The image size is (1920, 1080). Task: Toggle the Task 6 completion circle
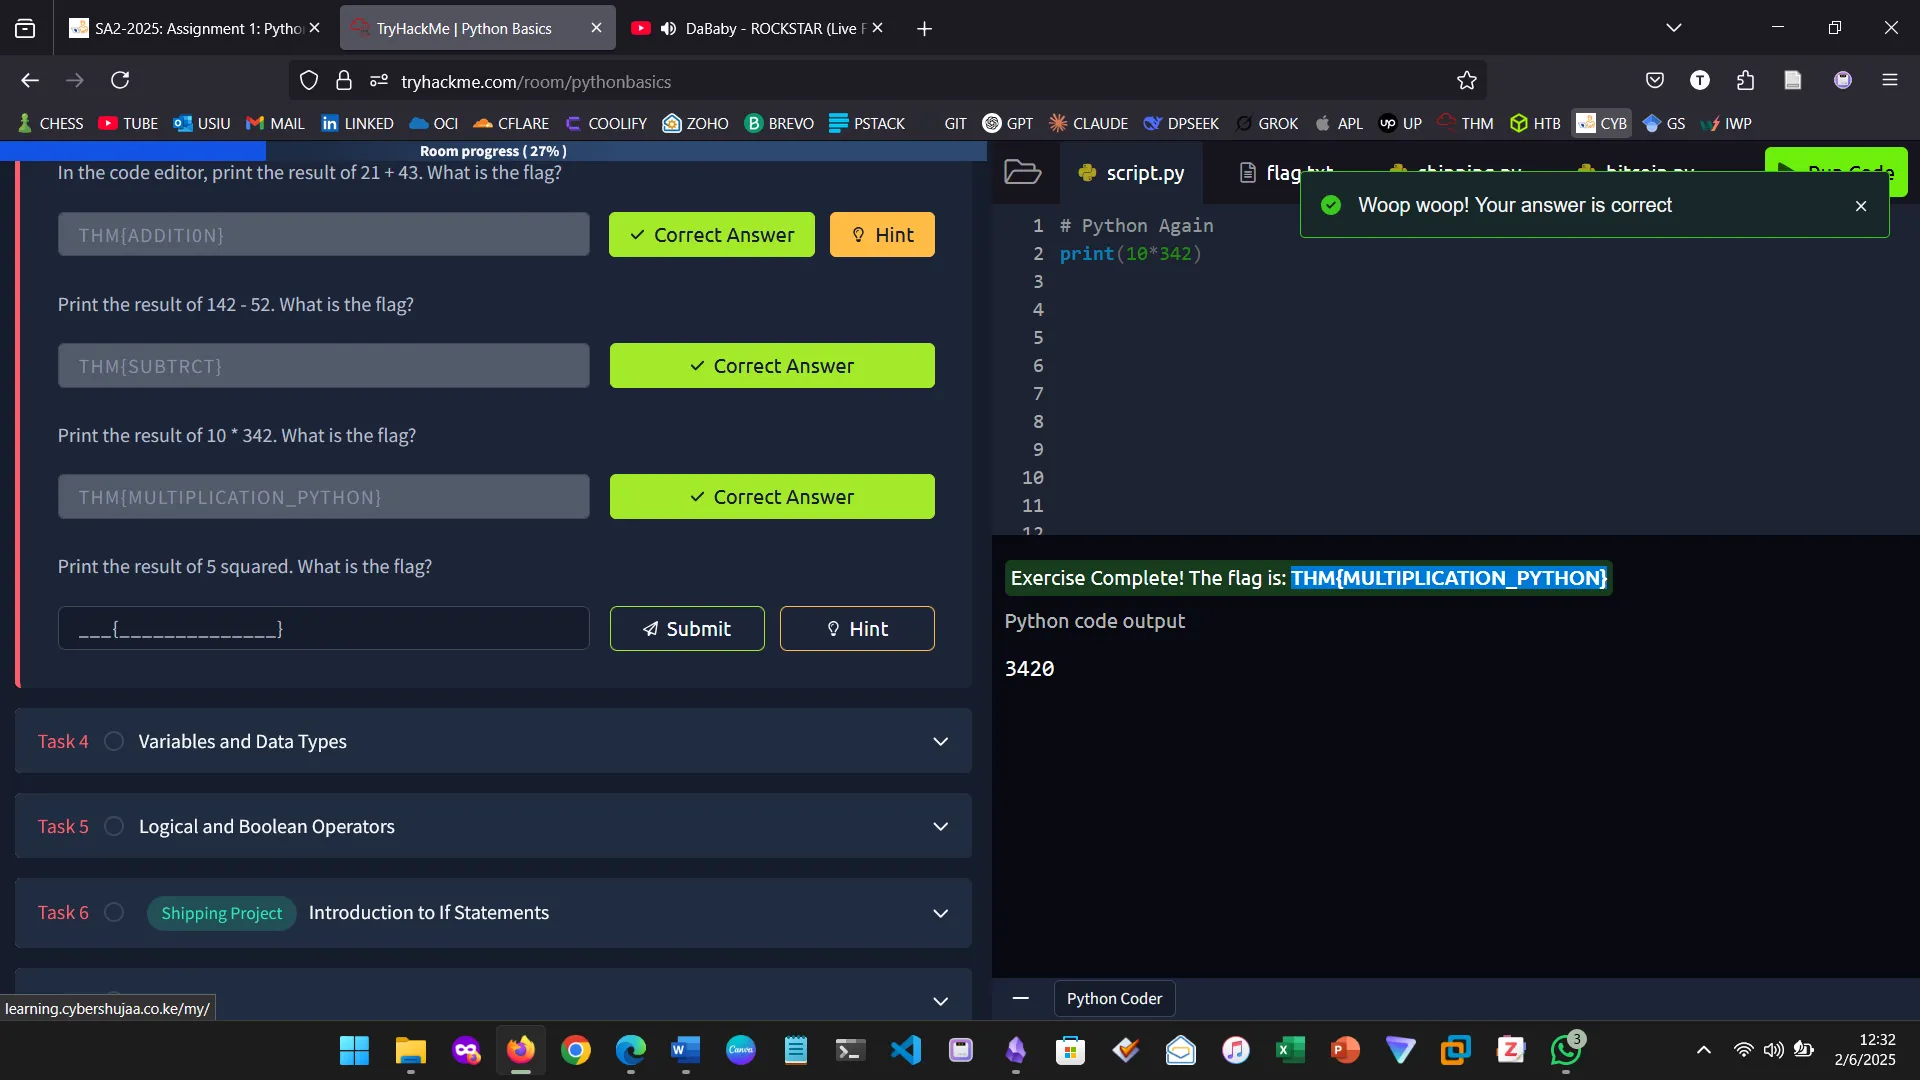point(114,912)
